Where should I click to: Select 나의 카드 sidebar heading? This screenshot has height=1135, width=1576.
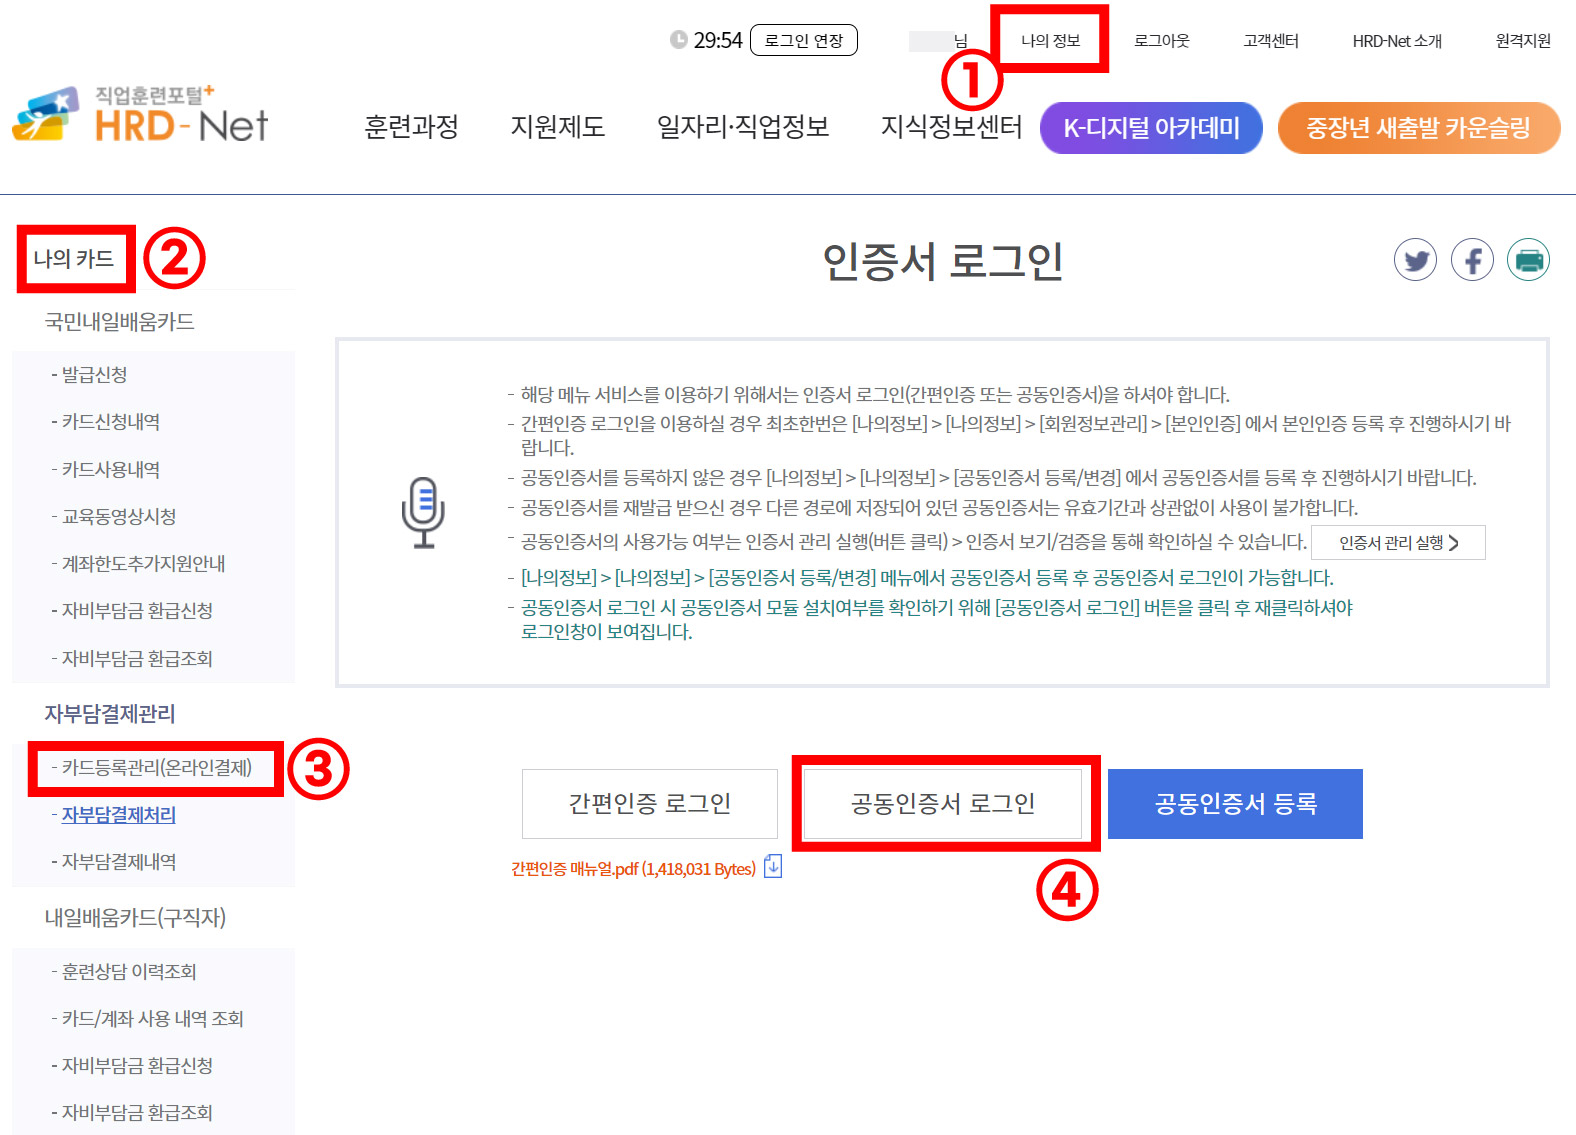click(x=74, y=259)
